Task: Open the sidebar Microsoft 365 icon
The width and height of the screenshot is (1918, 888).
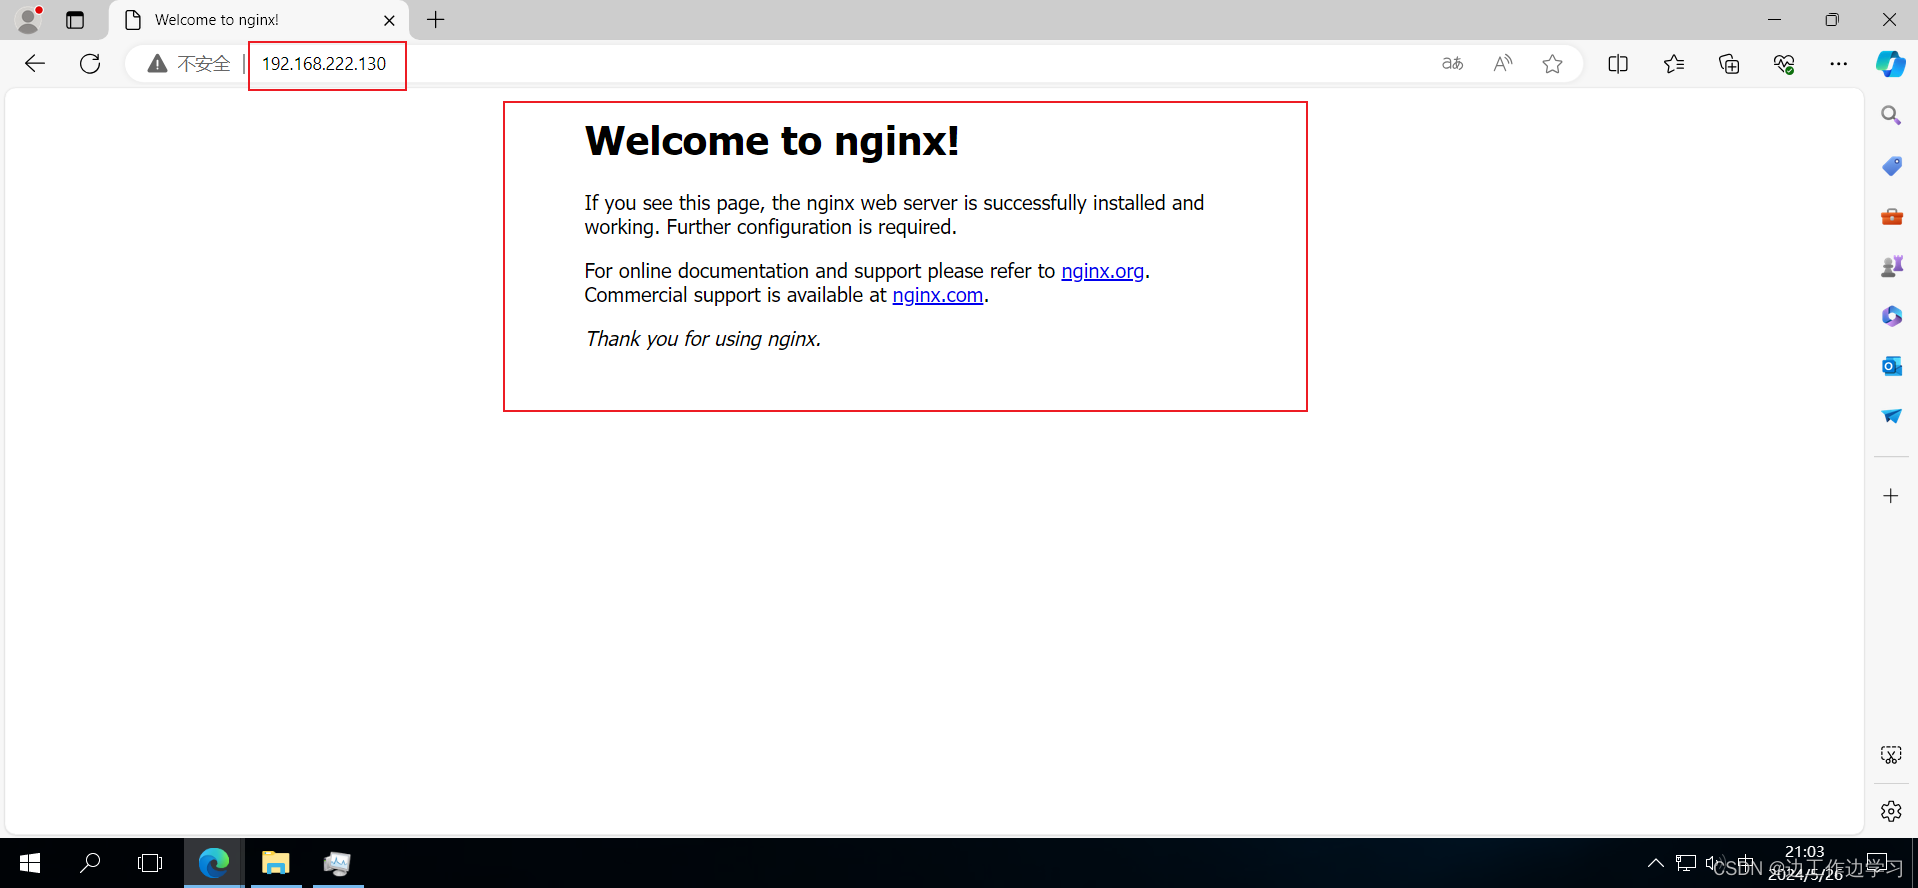Action: click(x=1891, y=316)
